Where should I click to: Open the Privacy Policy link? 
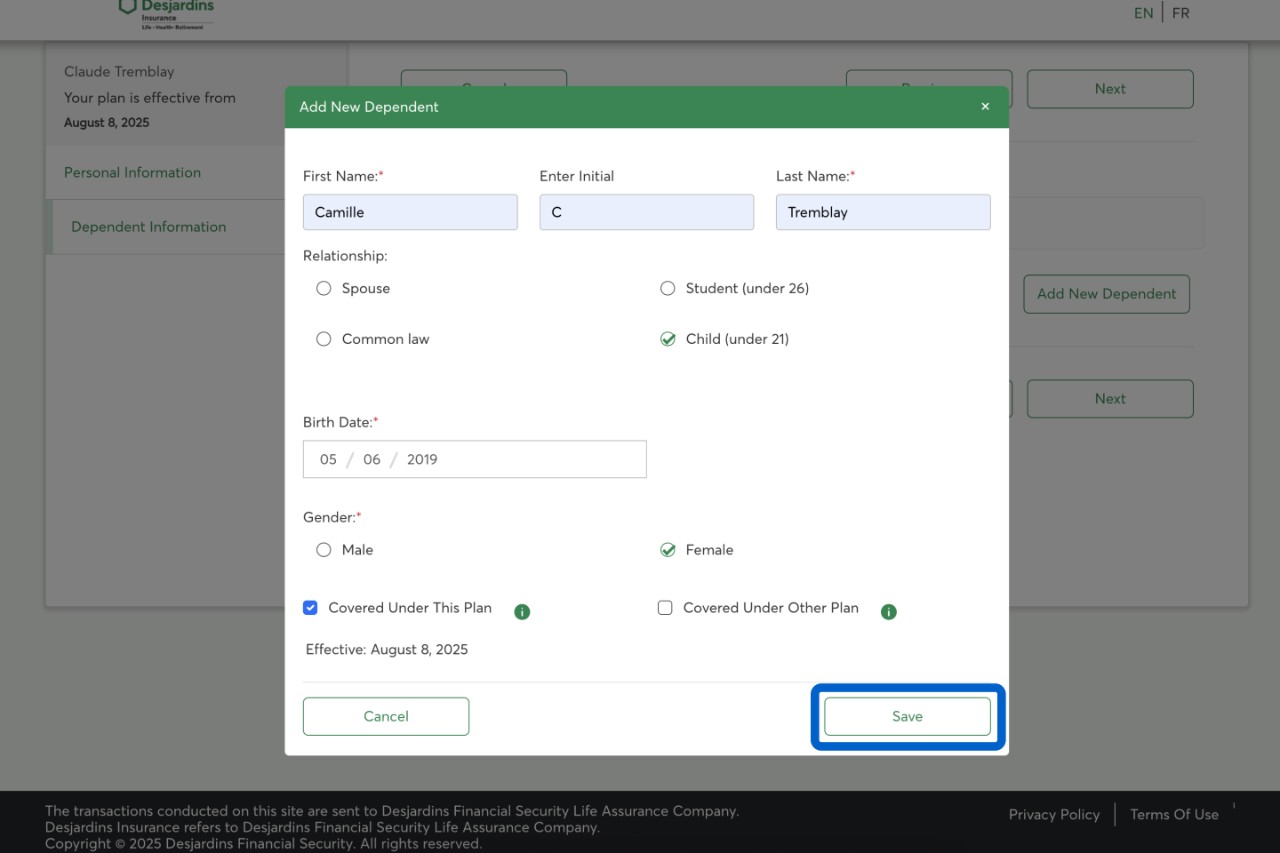tap(1054, 815)
